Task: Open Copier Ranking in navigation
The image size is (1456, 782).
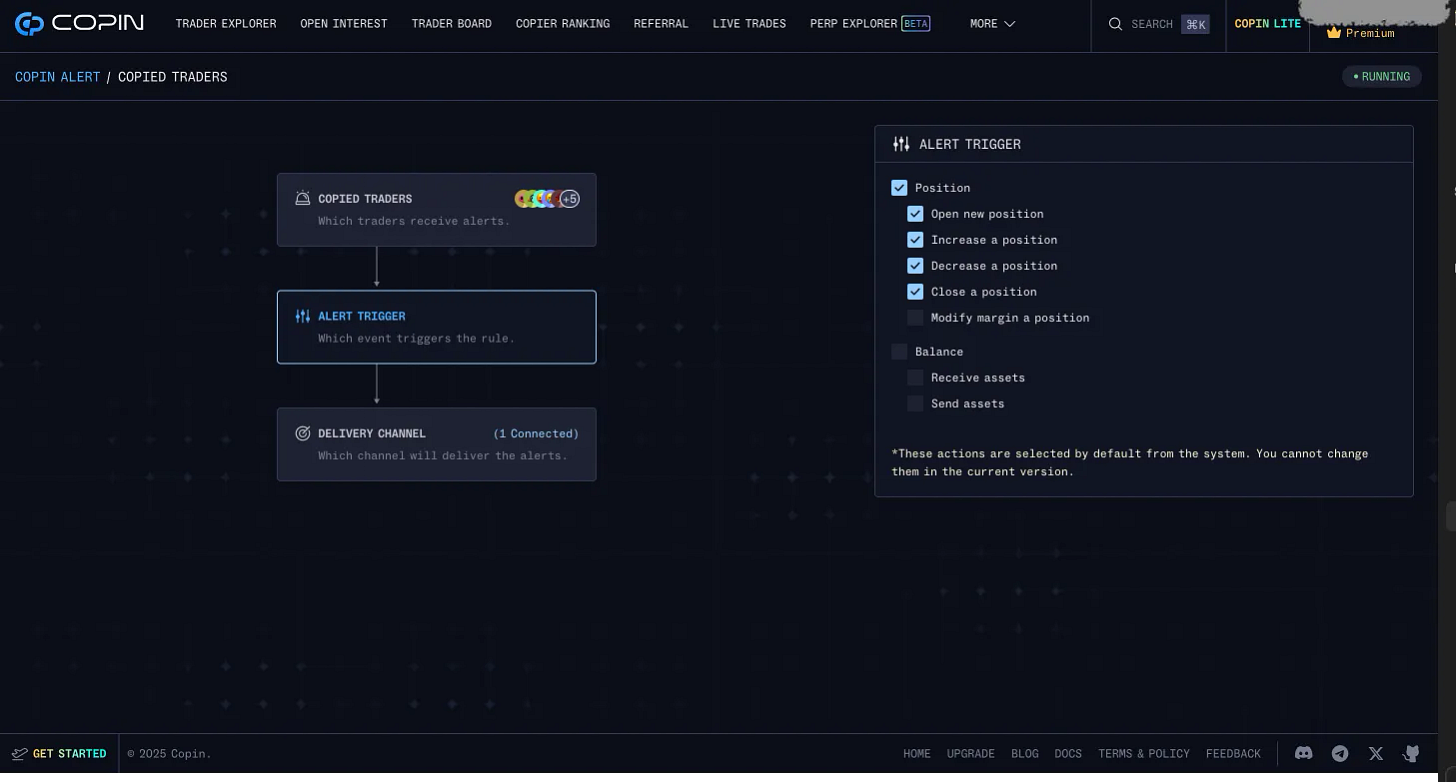Action: tap(563, 24)
